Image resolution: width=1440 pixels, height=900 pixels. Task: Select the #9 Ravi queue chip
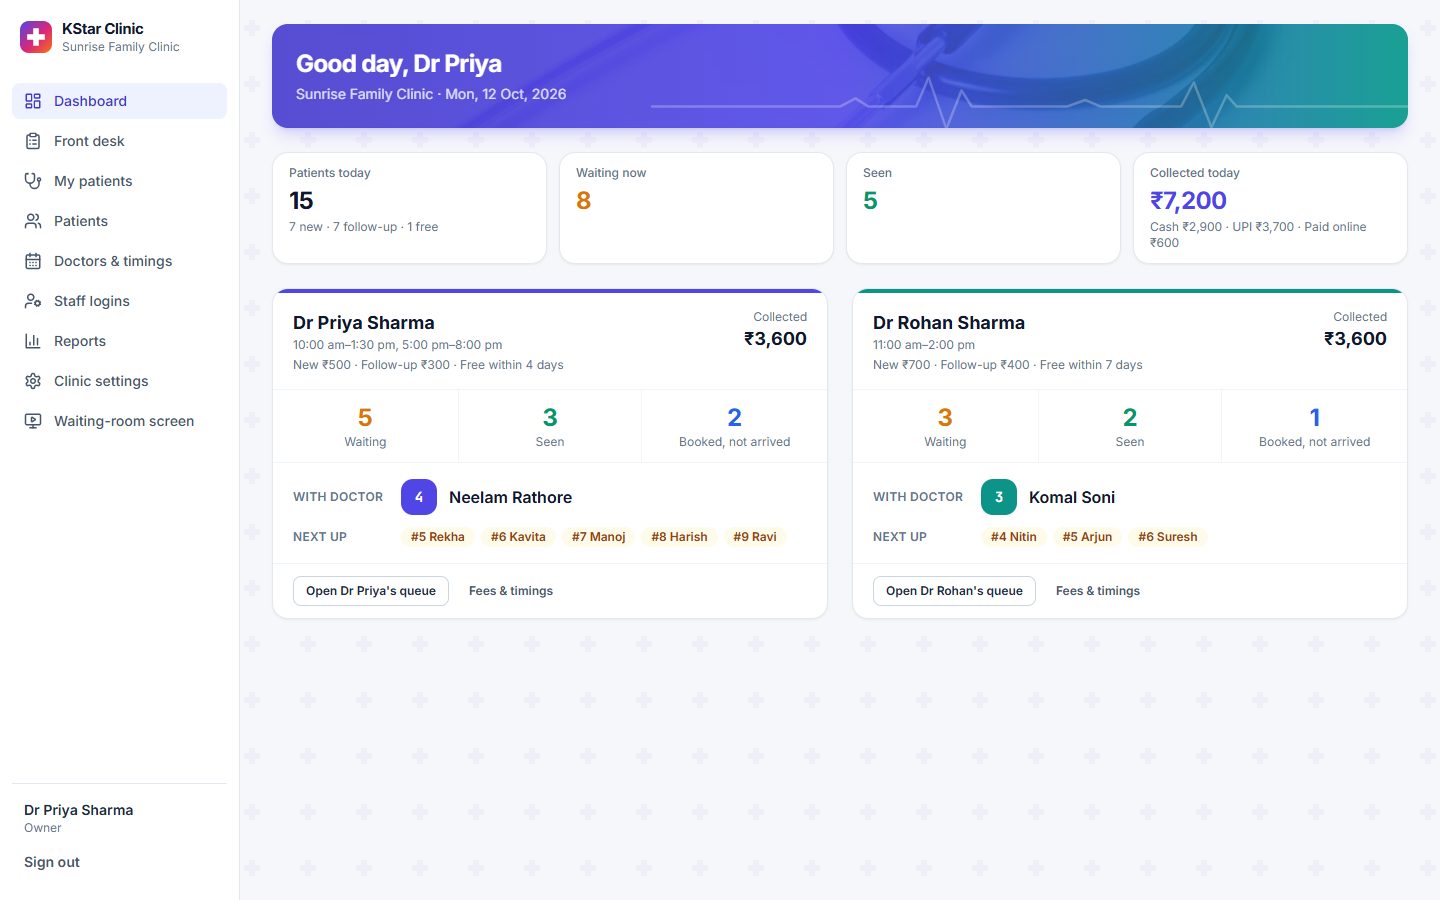[755, 537]
